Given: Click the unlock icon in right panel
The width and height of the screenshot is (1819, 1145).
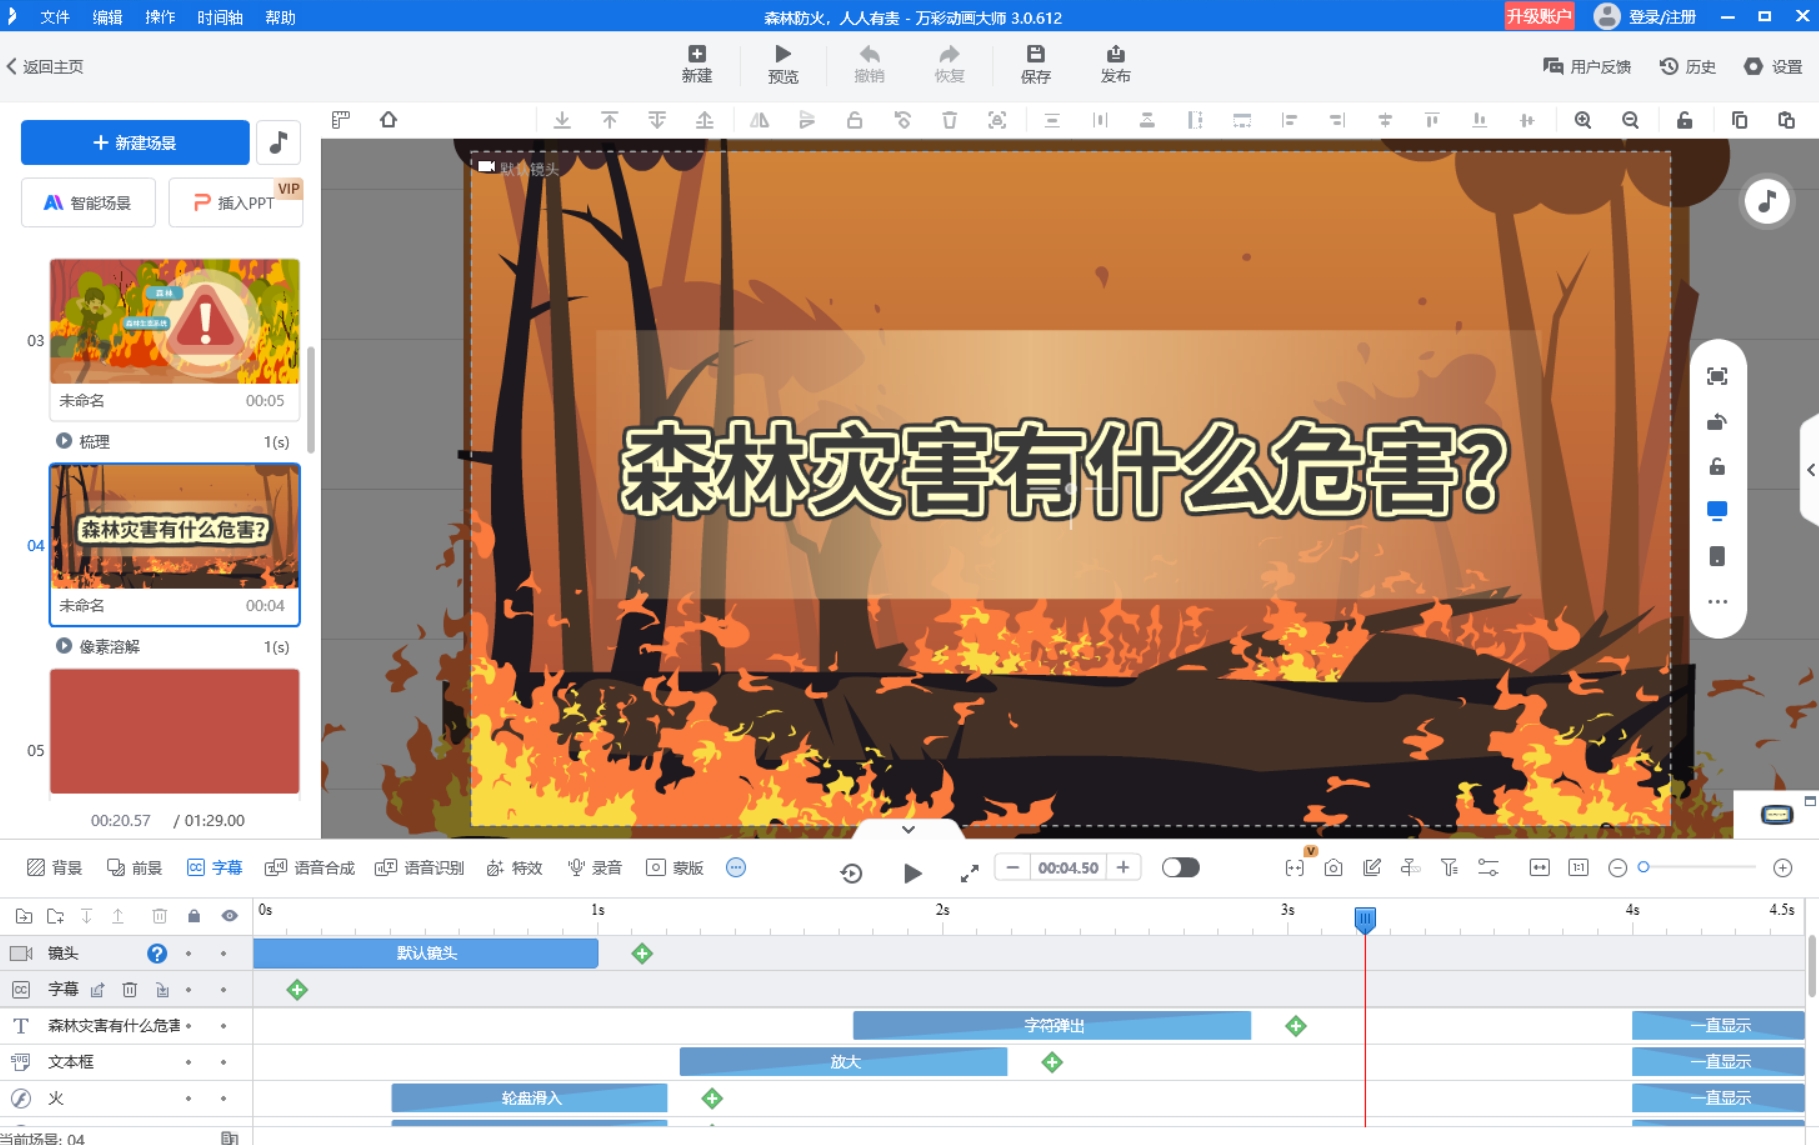Looking at the screenshot, I should point(1717,466).
